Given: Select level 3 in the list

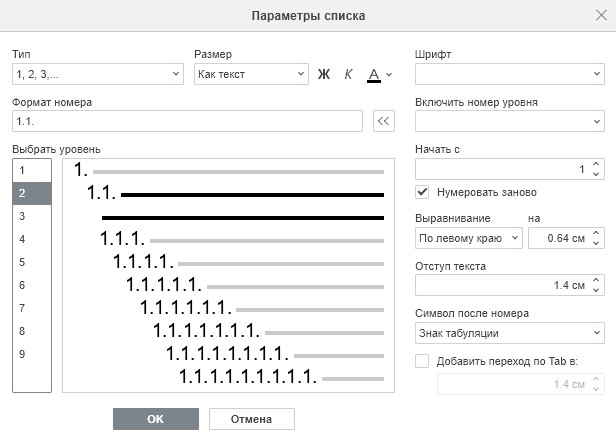Looking at the screenshot, I should (x=32, y=216).
